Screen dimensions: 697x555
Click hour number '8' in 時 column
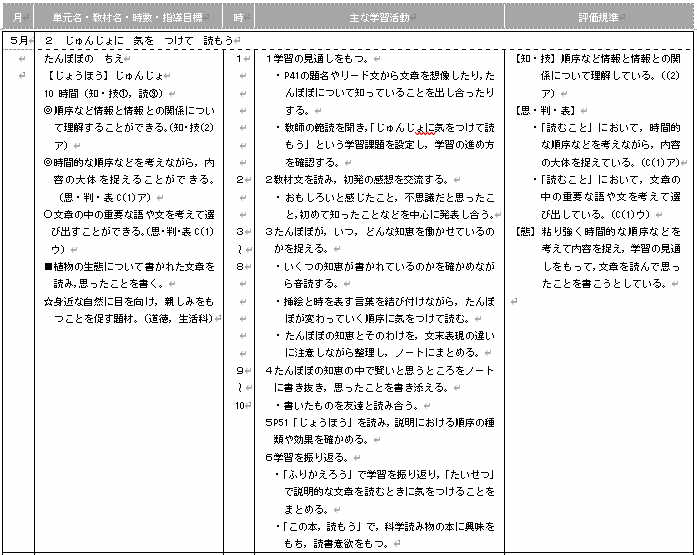click(x=239, y=266)
